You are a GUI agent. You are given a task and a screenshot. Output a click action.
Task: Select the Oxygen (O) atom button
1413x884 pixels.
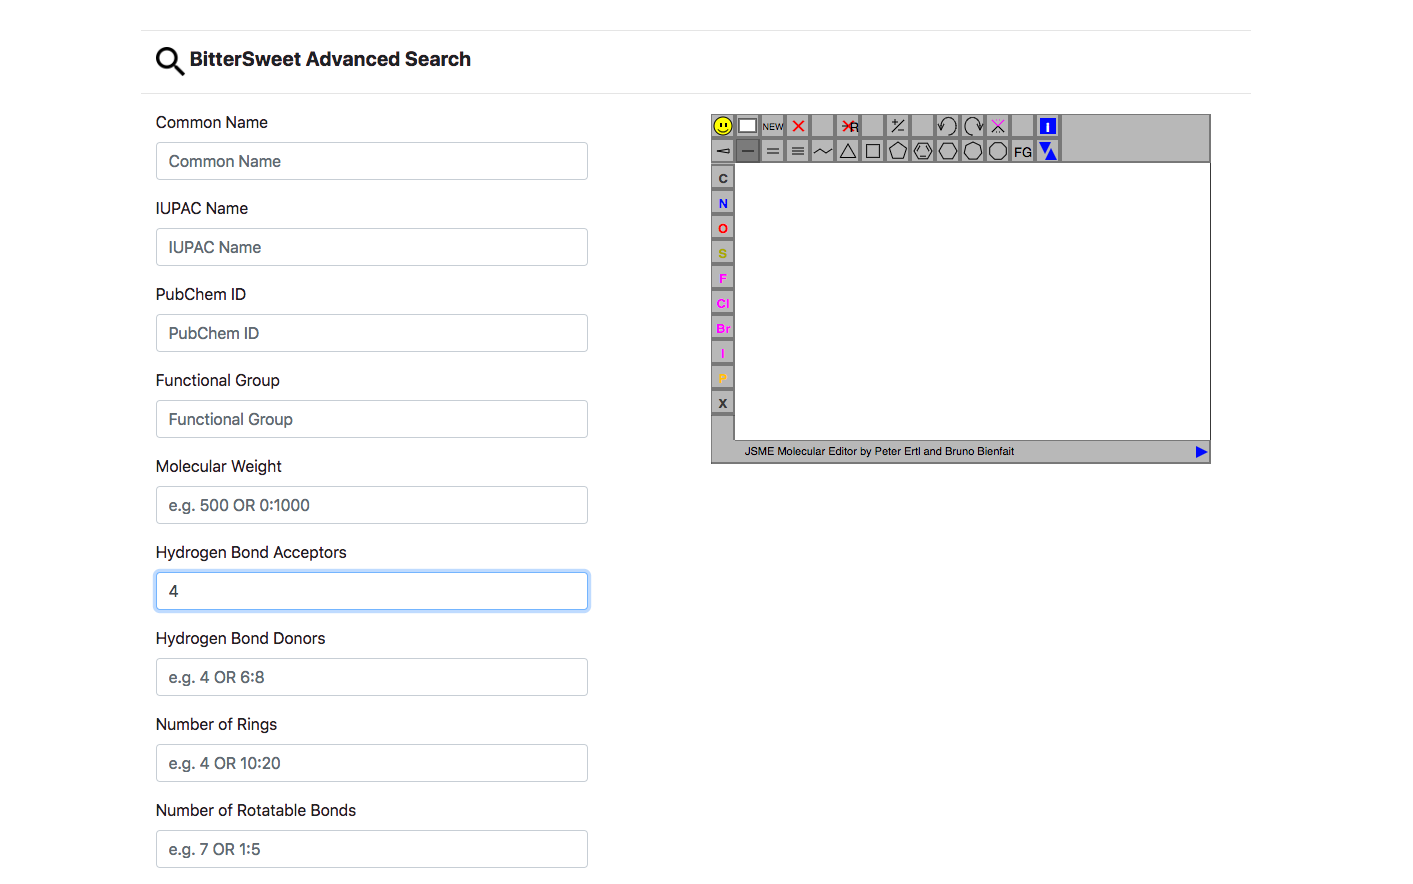723,228
